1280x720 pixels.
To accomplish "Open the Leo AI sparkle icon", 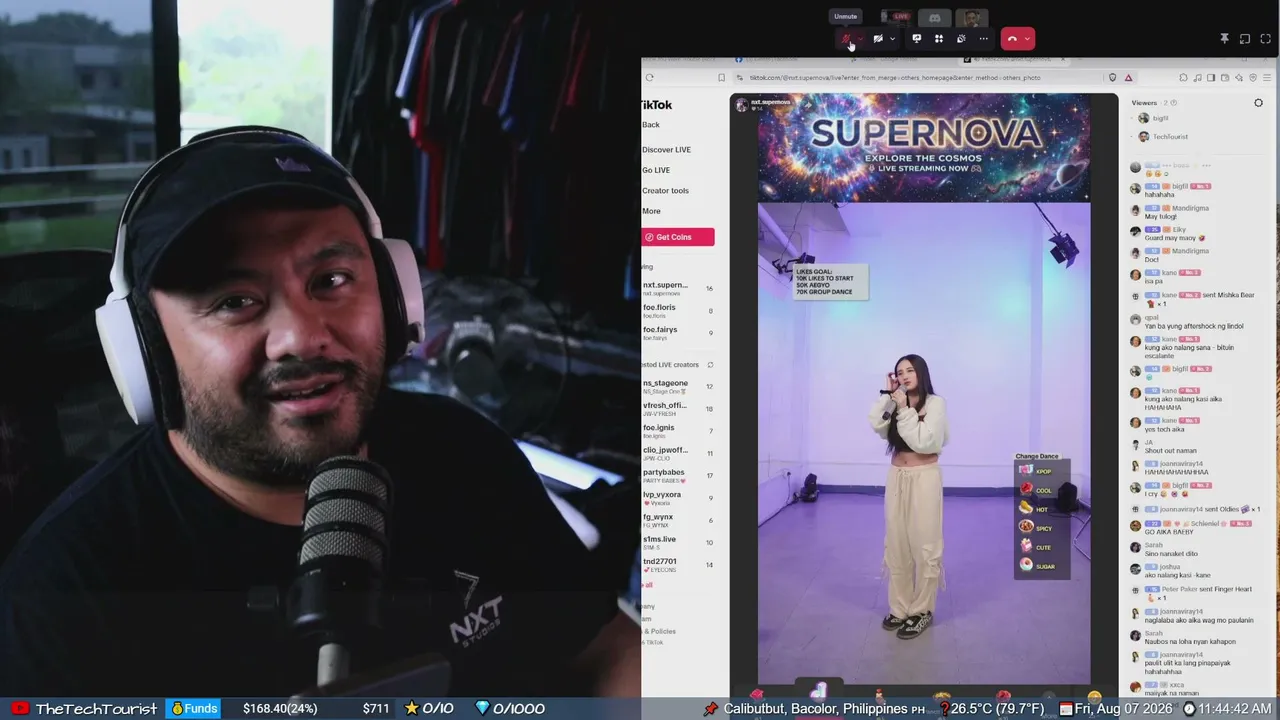I will point(1239,77).
